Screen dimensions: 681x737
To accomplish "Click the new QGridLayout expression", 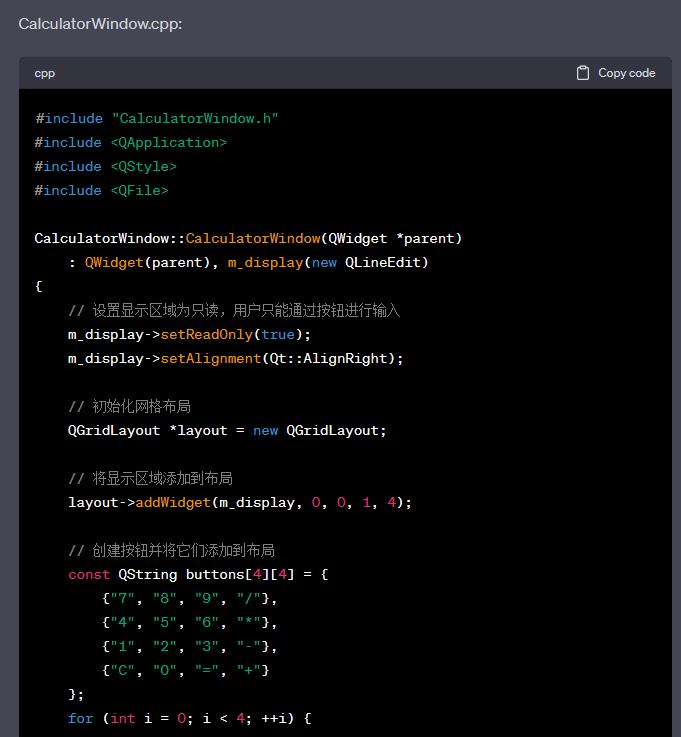I will [319, 431].
